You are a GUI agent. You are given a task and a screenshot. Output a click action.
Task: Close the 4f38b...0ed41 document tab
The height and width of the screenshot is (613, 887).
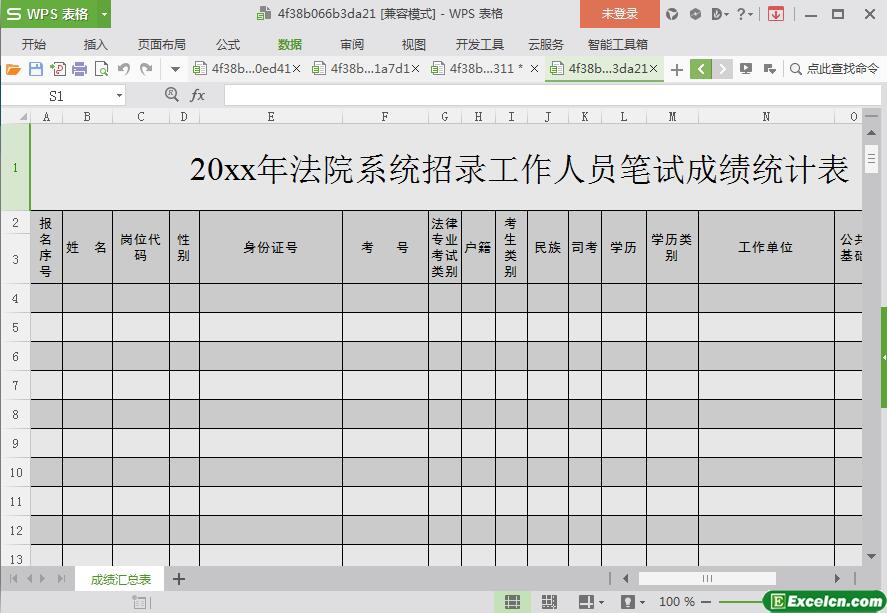pos(296,69)
